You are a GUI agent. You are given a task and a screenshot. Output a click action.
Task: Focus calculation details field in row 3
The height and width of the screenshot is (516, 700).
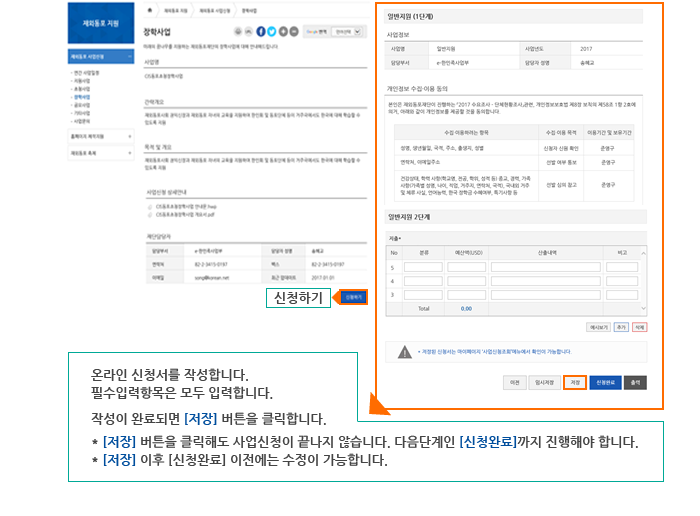click(546, 295)
